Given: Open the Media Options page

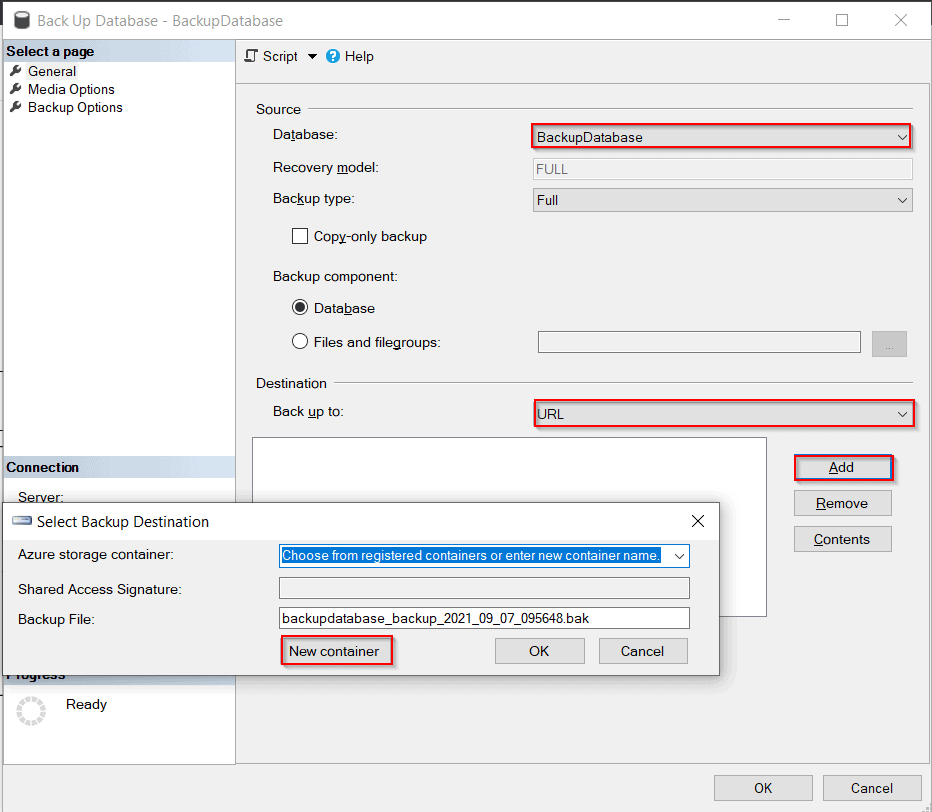Looking at the screenshot, I should pos(70,89).
